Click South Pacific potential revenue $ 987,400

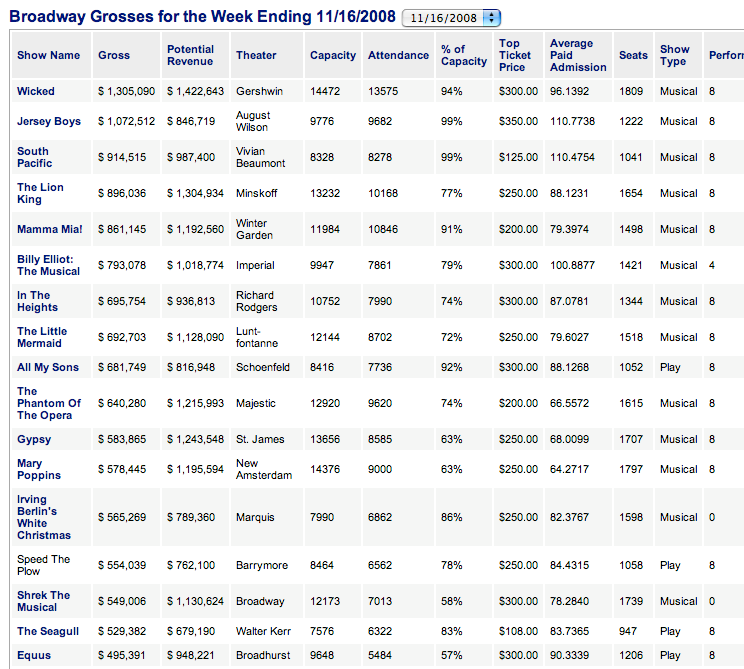click(191, 157)
